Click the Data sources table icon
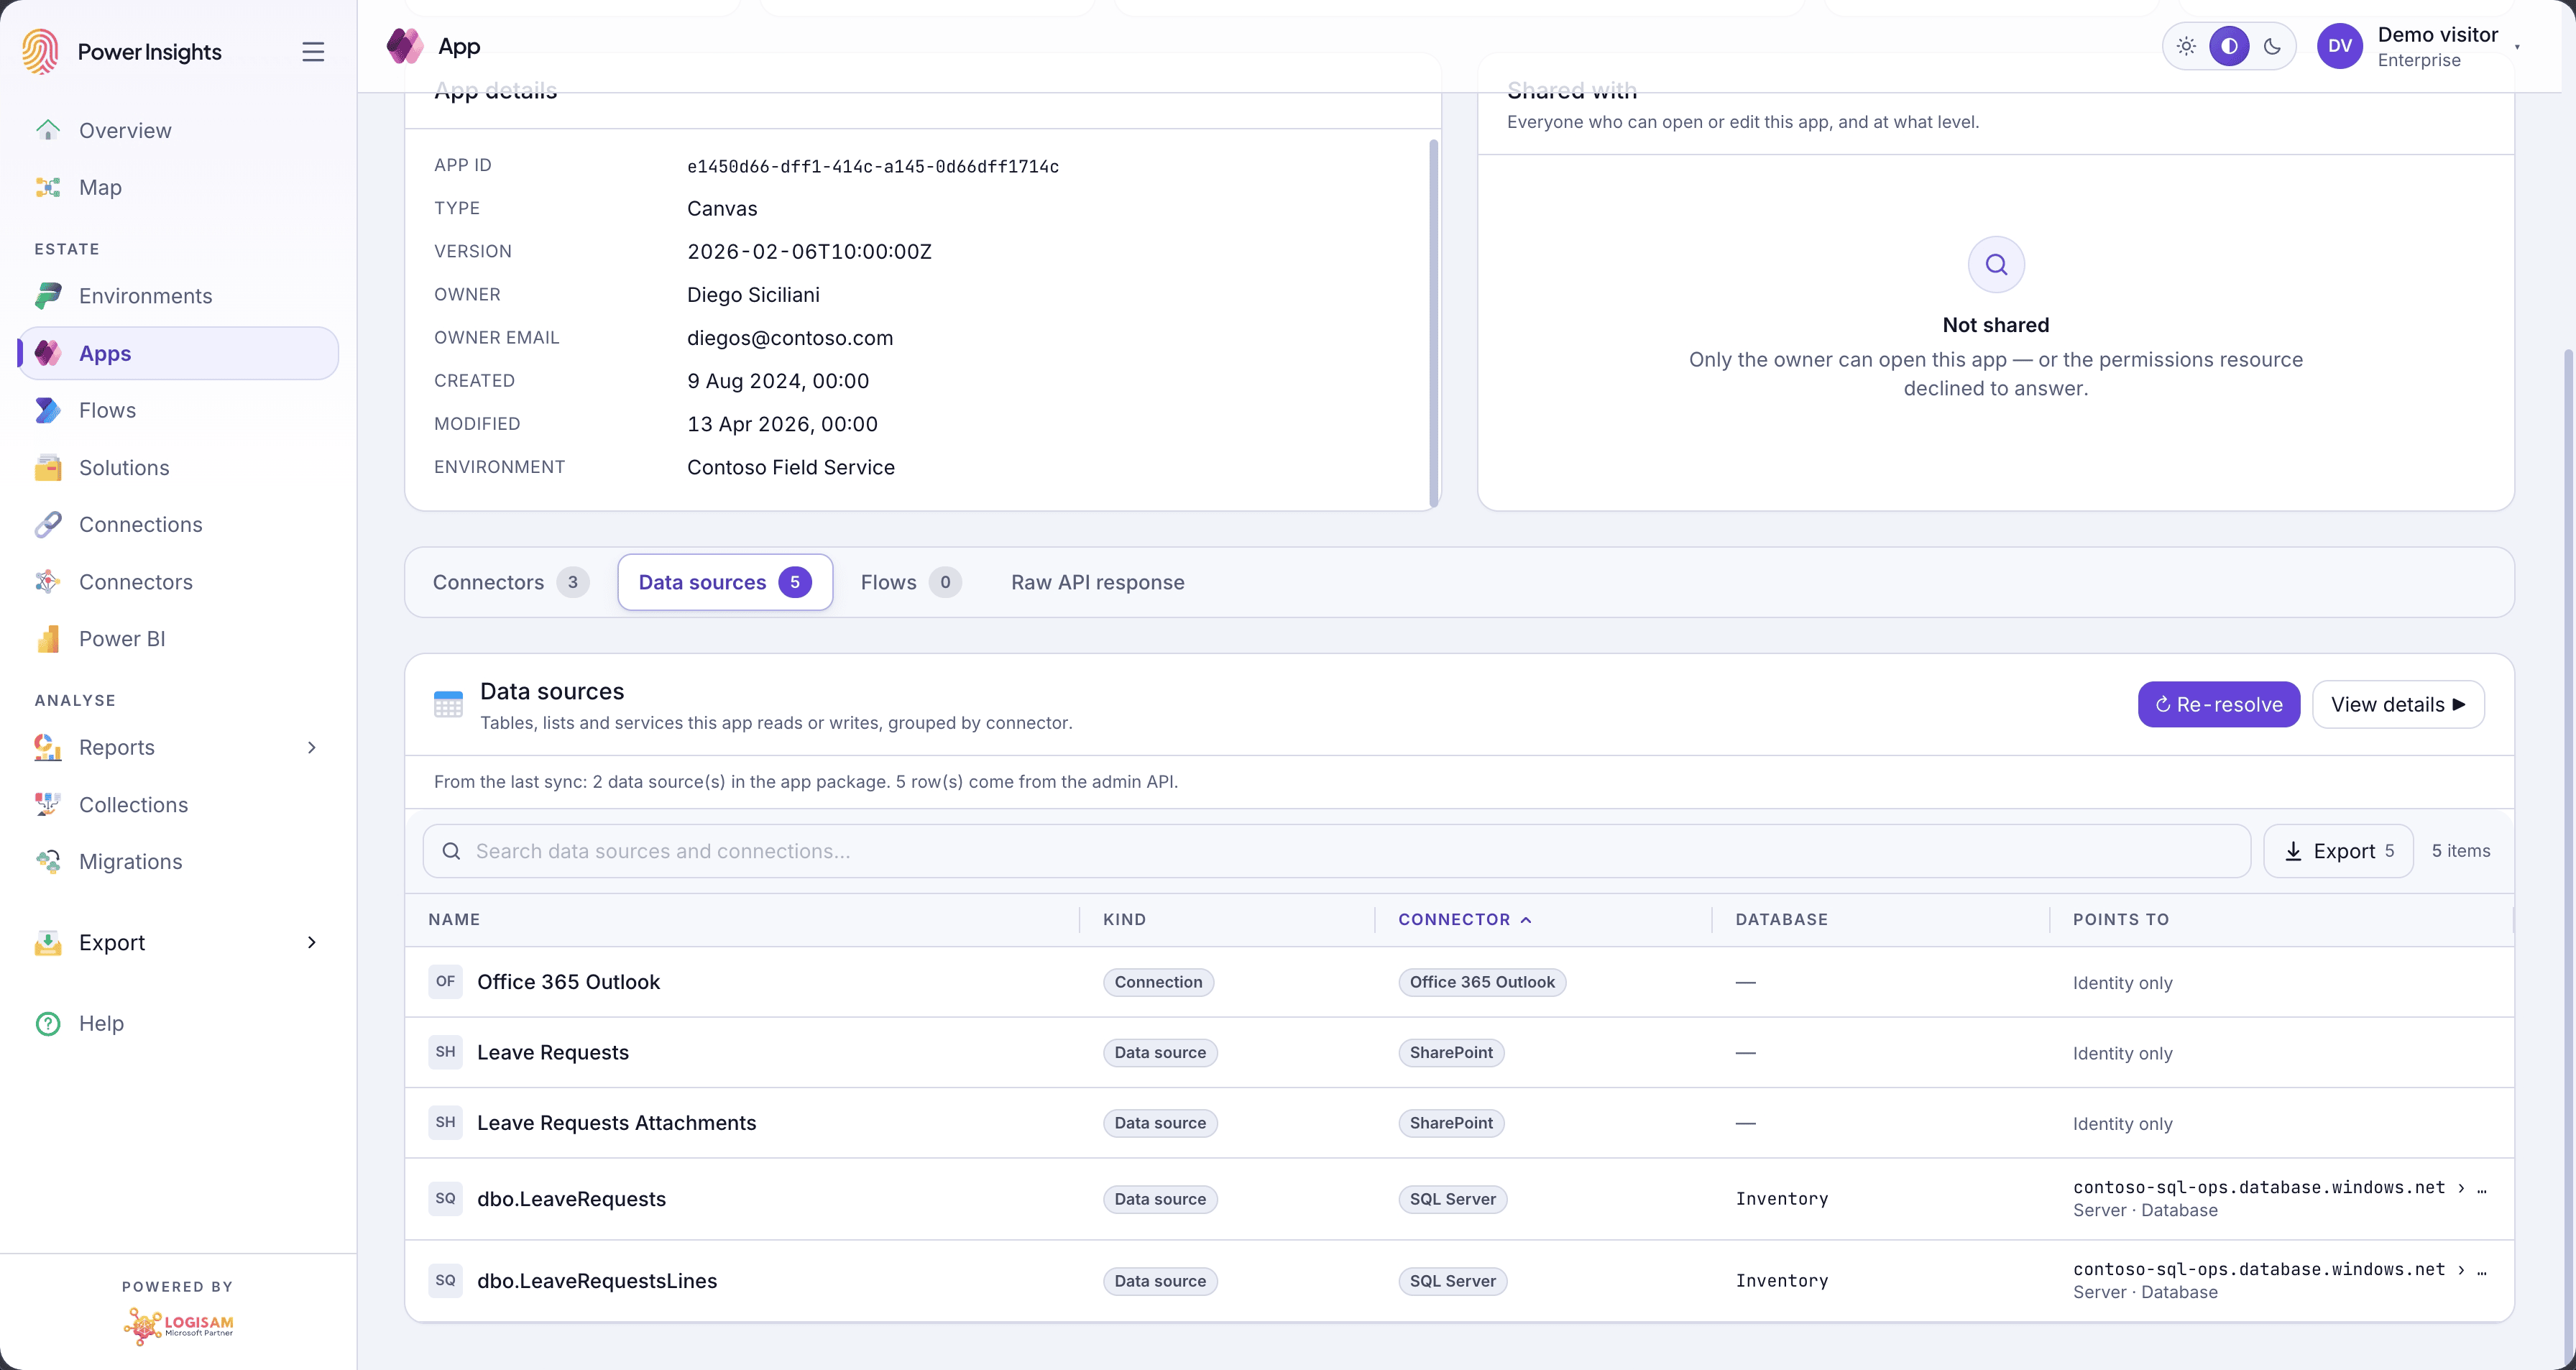This screenshot has width=2576, height=1370. 448,704
